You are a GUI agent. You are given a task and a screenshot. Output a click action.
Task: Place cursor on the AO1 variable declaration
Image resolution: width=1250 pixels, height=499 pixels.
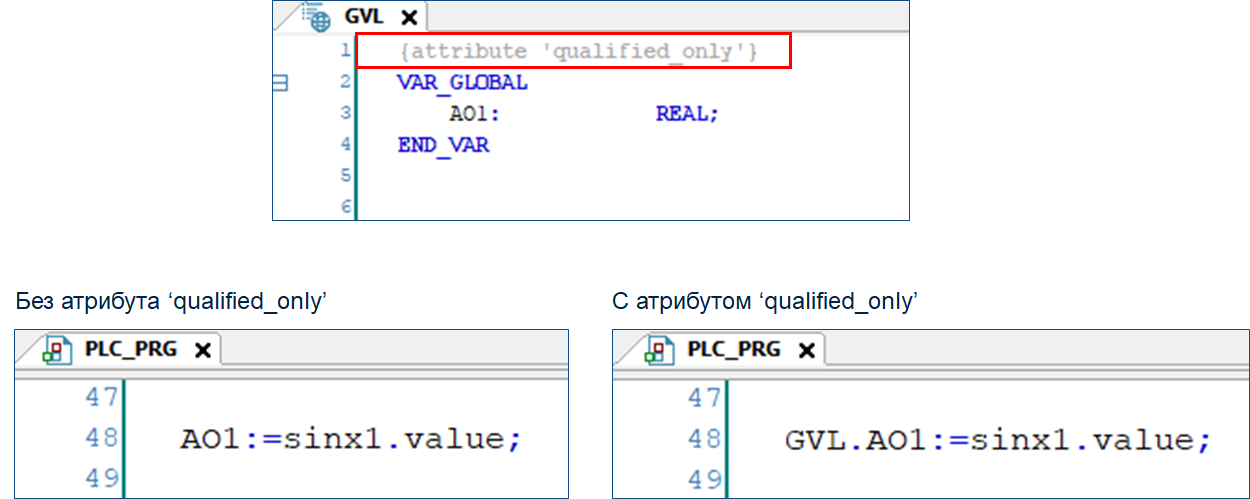pyautogui.click(x=474, y=114)
